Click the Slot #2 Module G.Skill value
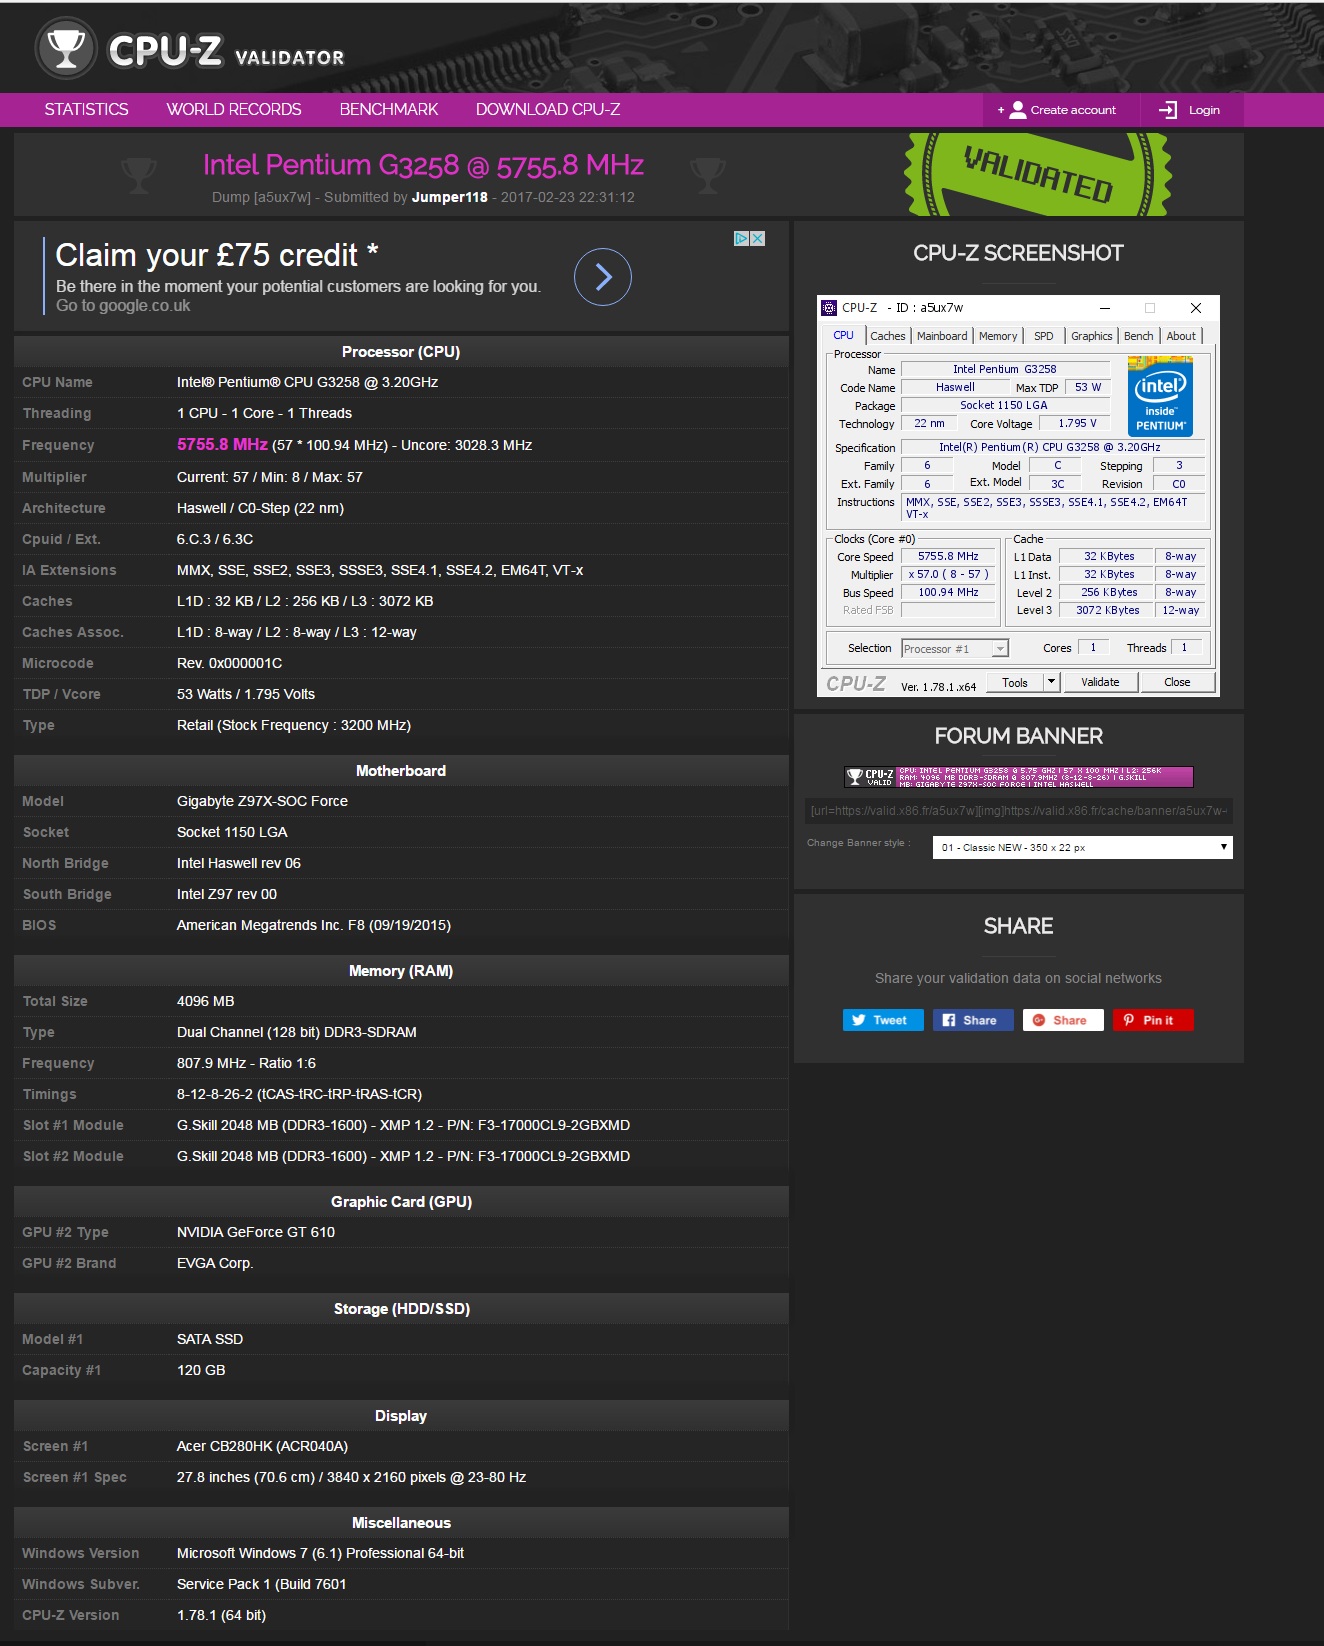This screenshot has height=1646, width=1324. [404, 1156]
